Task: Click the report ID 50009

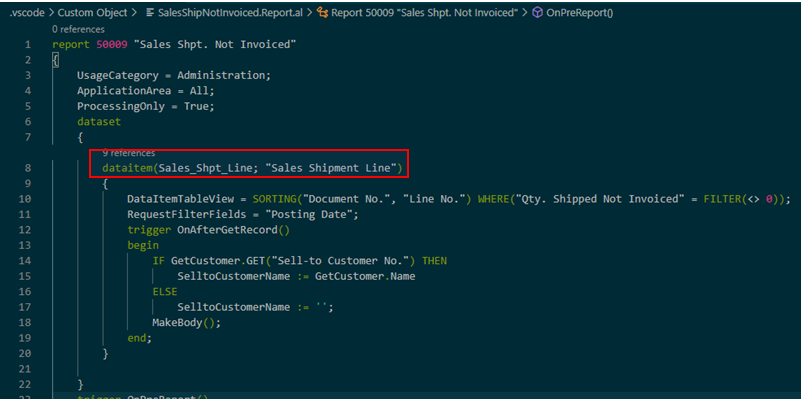Action: pyautogui.click(x=111, y=45)
